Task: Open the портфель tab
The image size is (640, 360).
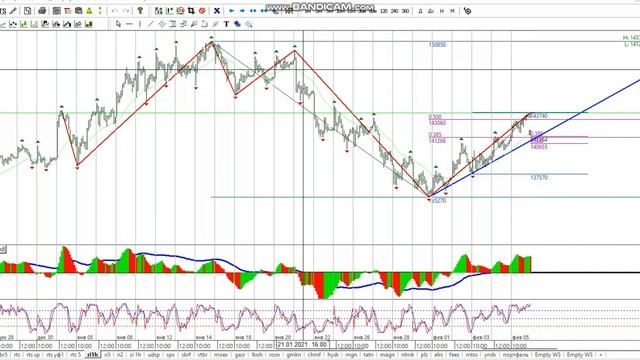Action: point(516,355)
